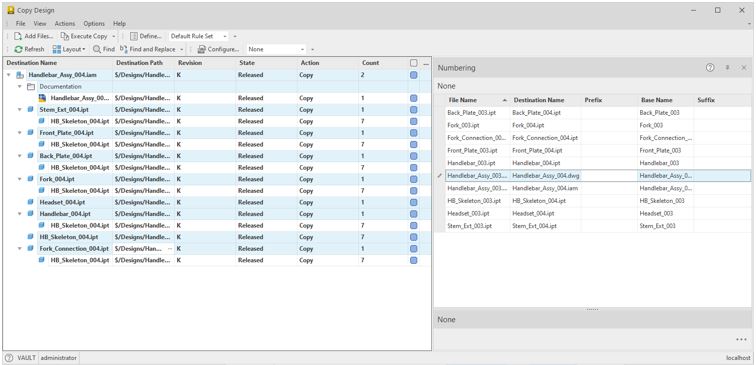Open the Actions menu

pyautogui.click(x=65, y=24)
